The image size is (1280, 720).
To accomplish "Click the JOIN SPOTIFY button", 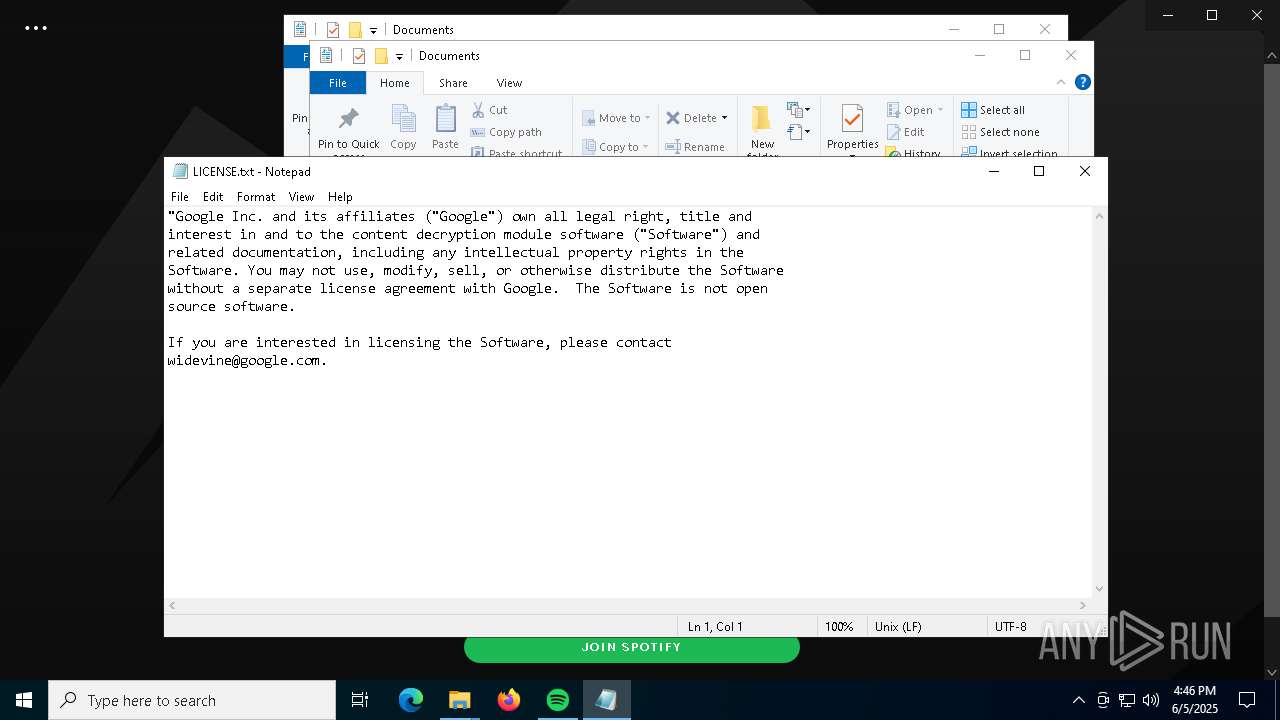I will point(632,647).
